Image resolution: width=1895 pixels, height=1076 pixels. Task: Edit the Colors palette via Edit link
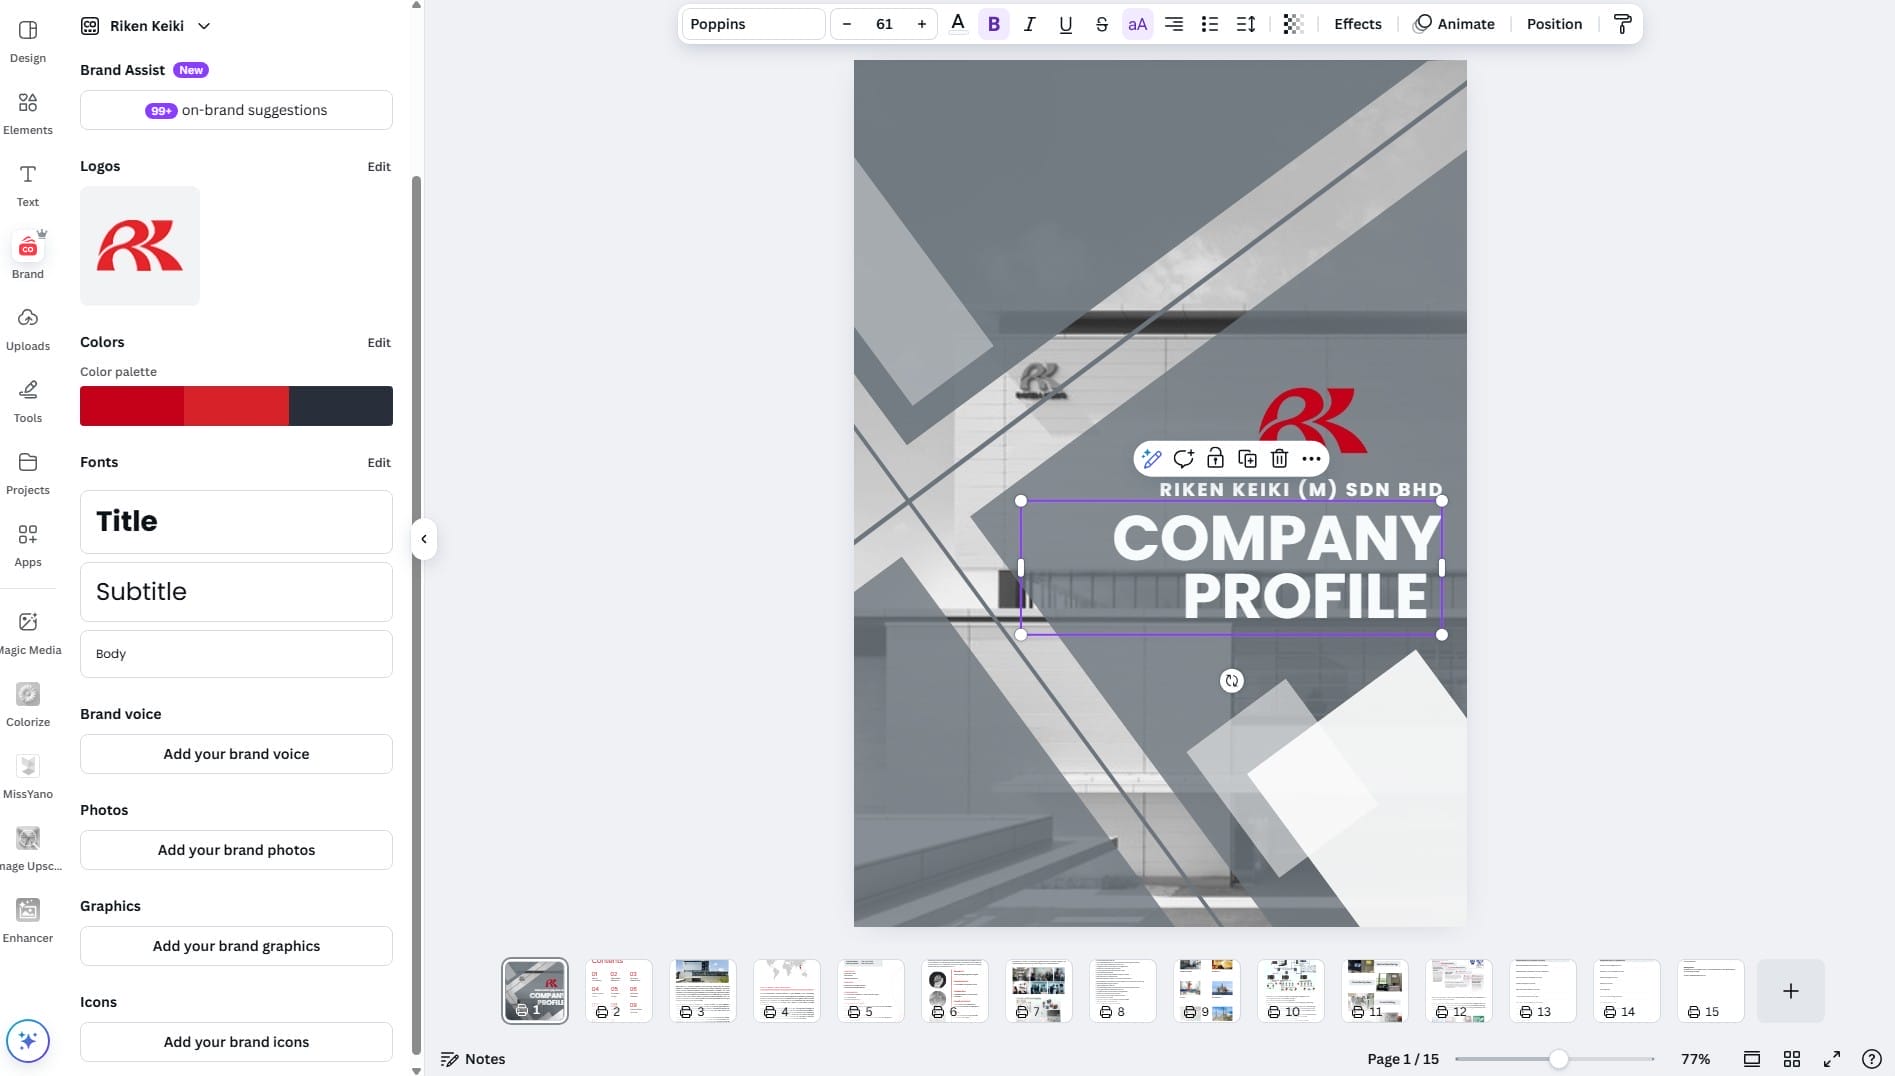pos(378,342)
